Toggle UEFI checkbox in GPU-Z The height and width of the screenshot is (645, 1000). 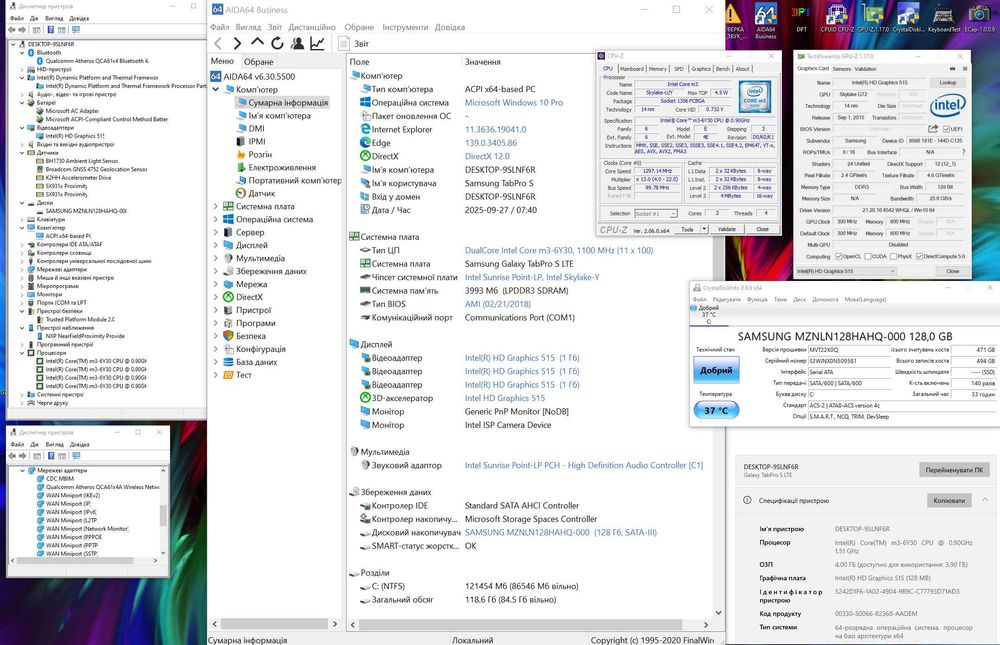[945, 129]
